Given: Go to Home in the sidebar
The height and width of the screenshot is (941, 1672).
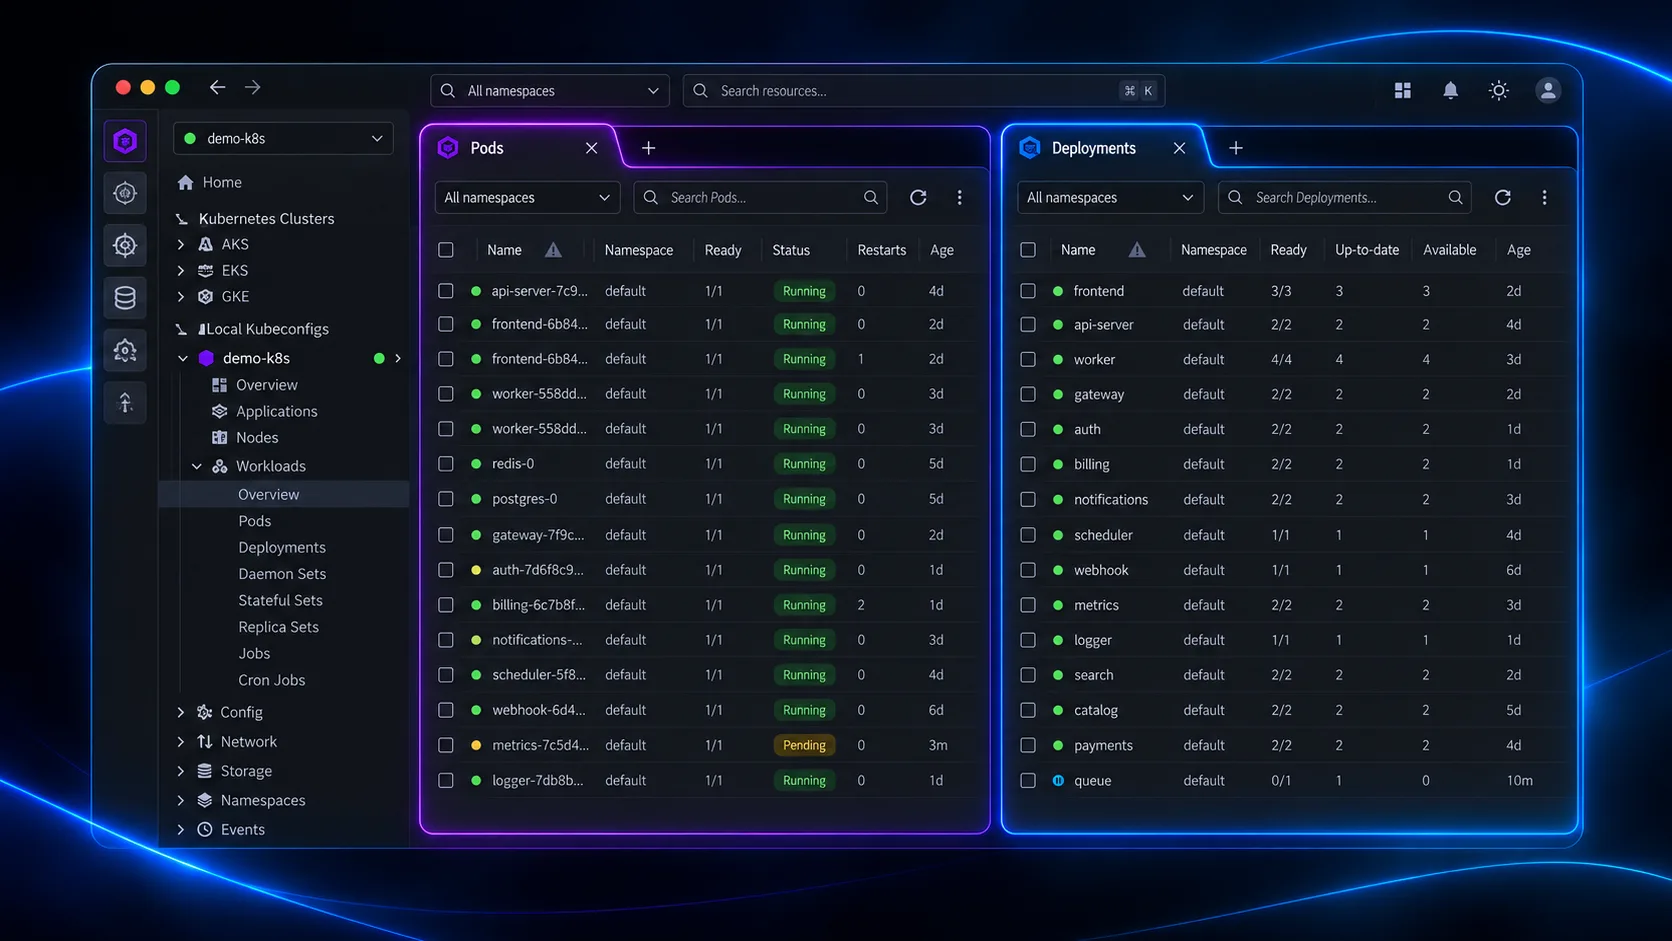Looking at the screenshot, I should 222,182.
